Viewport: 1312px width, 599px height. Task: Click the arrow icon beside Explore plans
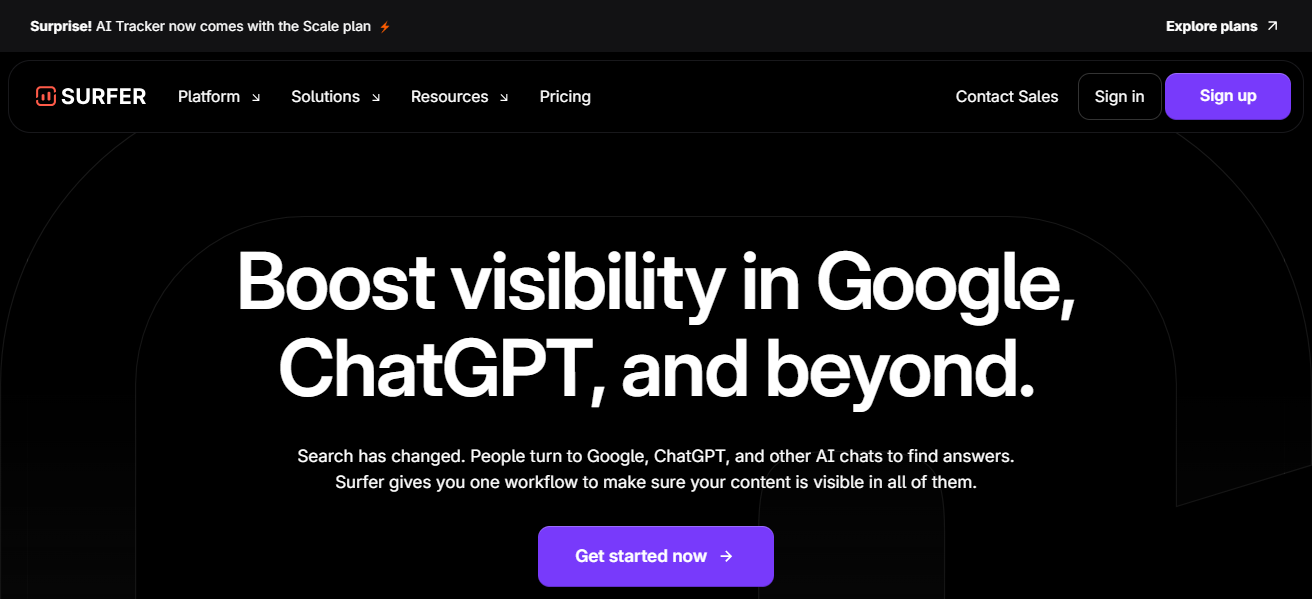1272,26
